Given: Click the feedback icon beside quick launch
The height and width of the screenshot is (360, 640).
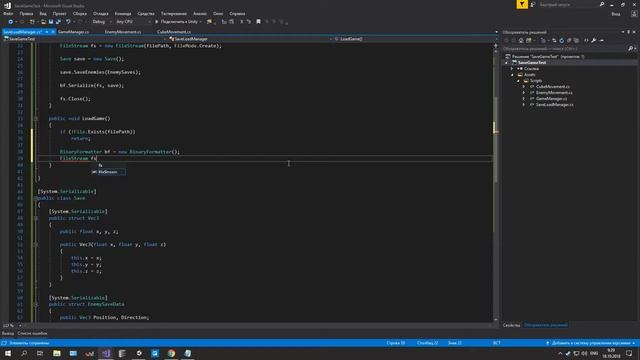Looking at the screenshot, I should tap(533, 4).
